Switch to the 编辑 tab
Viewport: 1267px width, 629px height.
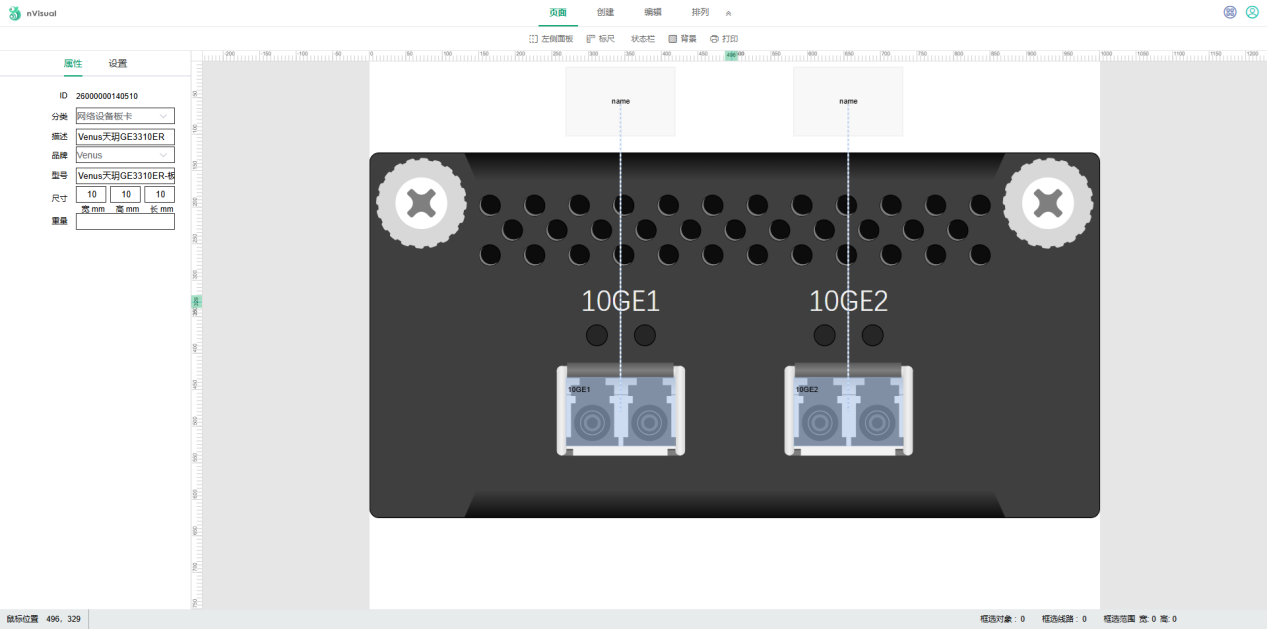point(653,13)
